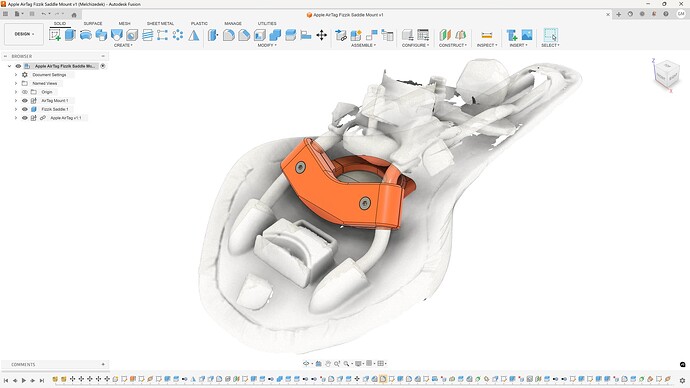Screen dimensions: 690x388
Task: Open the ASSEMBLE dropdown menu
Action: point(363,45)
